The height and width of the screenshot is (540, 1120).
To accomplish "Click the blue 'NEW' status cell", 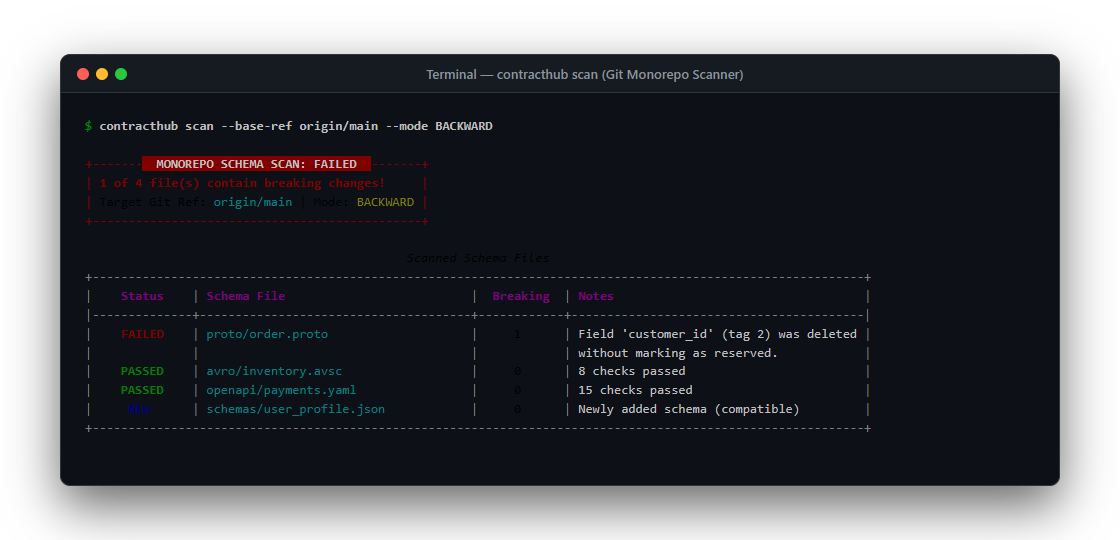I will pos(139,409).
